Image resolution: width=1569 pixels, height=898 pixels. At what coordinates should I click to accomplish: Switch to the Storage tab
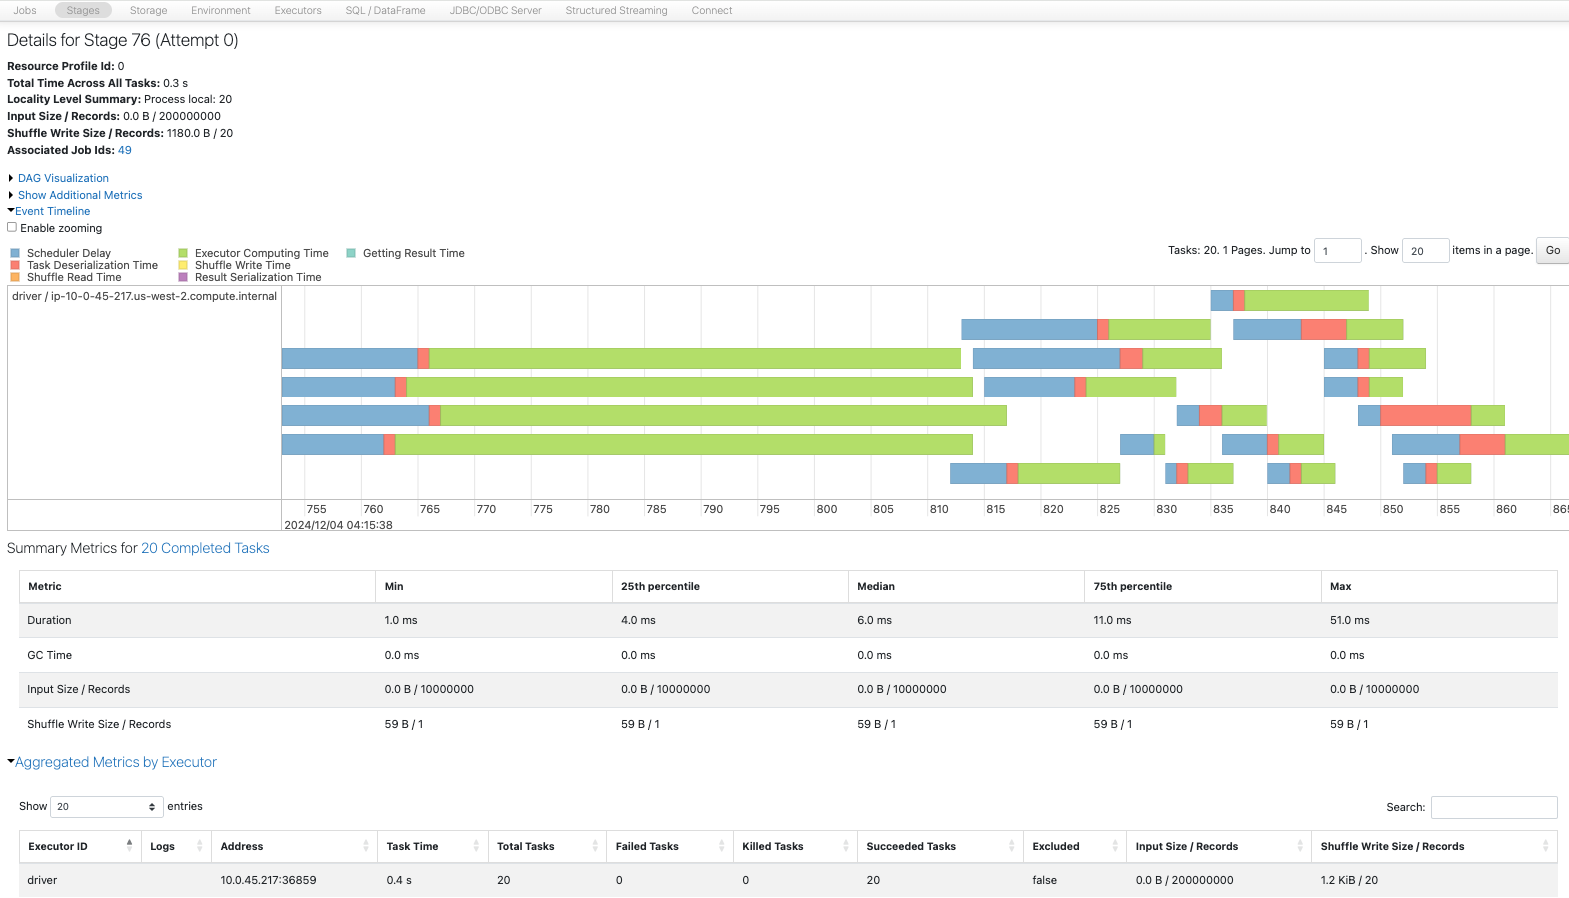tap(148, 10)
